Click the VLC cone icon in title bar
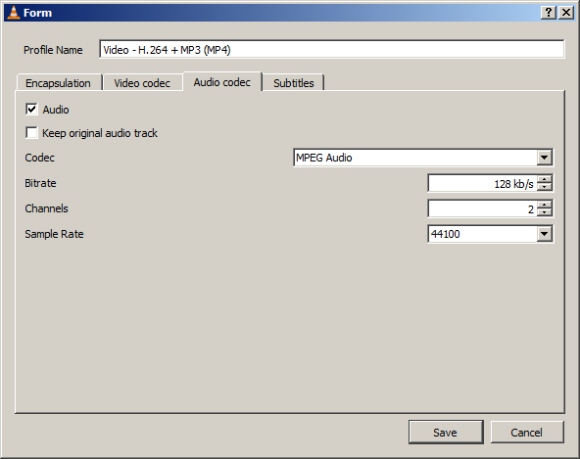580x459 pixels. [x=14, y=13]
